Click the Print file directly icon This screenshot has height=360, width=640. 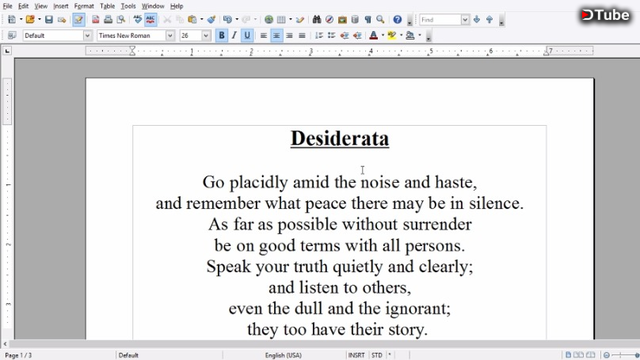point(108,20)
